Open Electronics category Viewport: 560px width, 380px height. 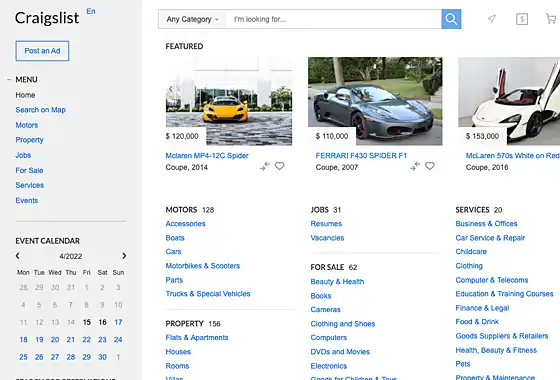coord(329,366)
